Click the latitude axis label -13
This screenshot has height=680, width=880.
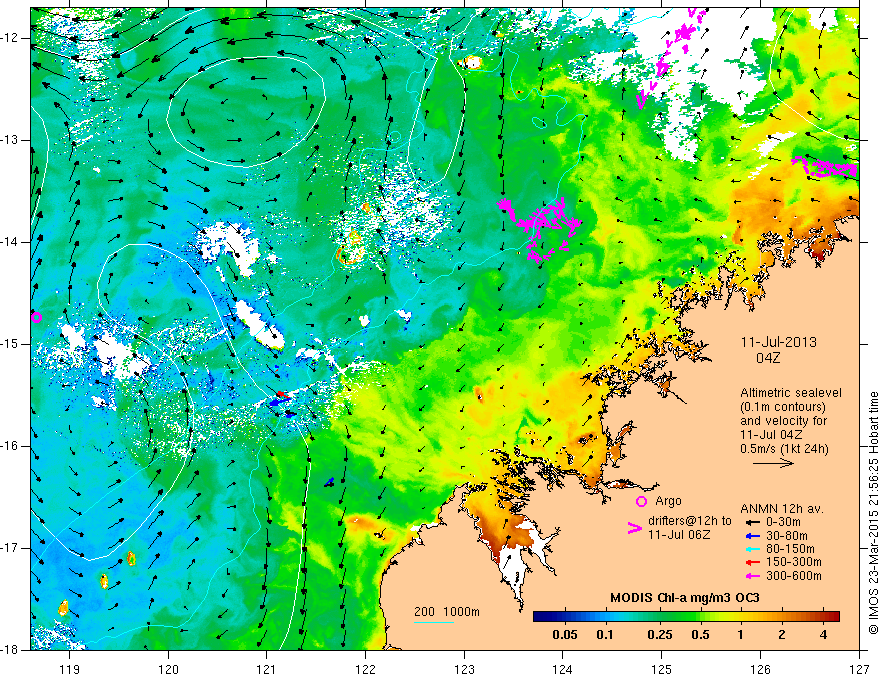10,140
